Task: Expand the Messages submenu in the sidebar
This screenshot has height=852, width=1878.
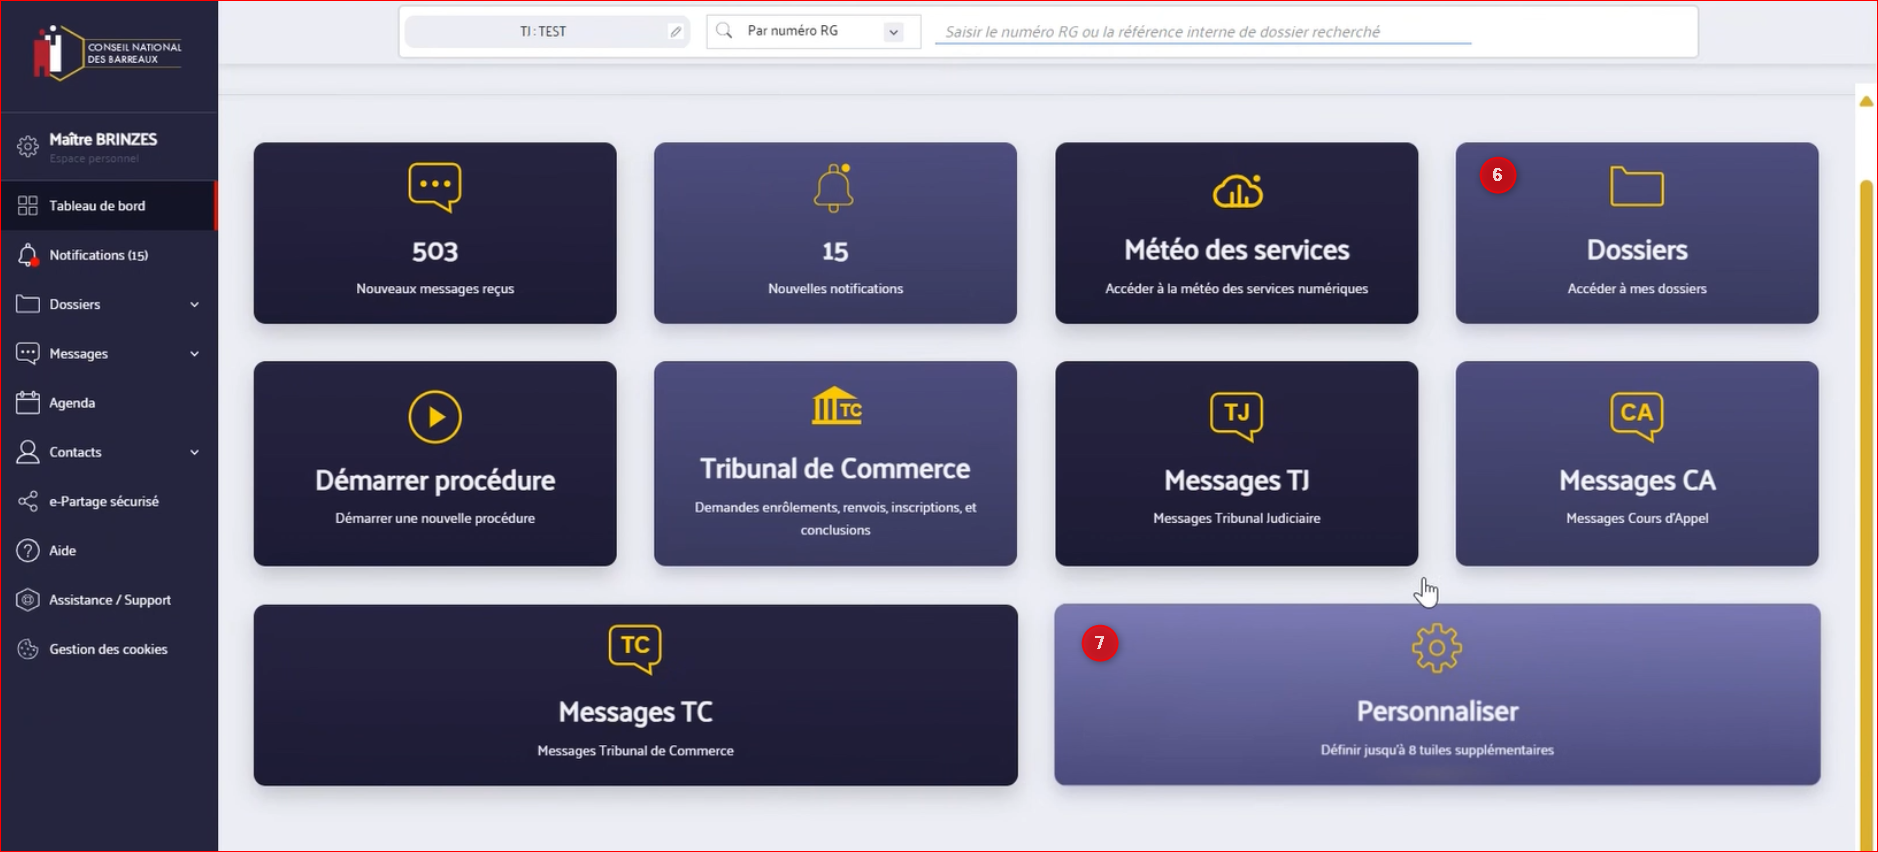Action: point(194,354)
